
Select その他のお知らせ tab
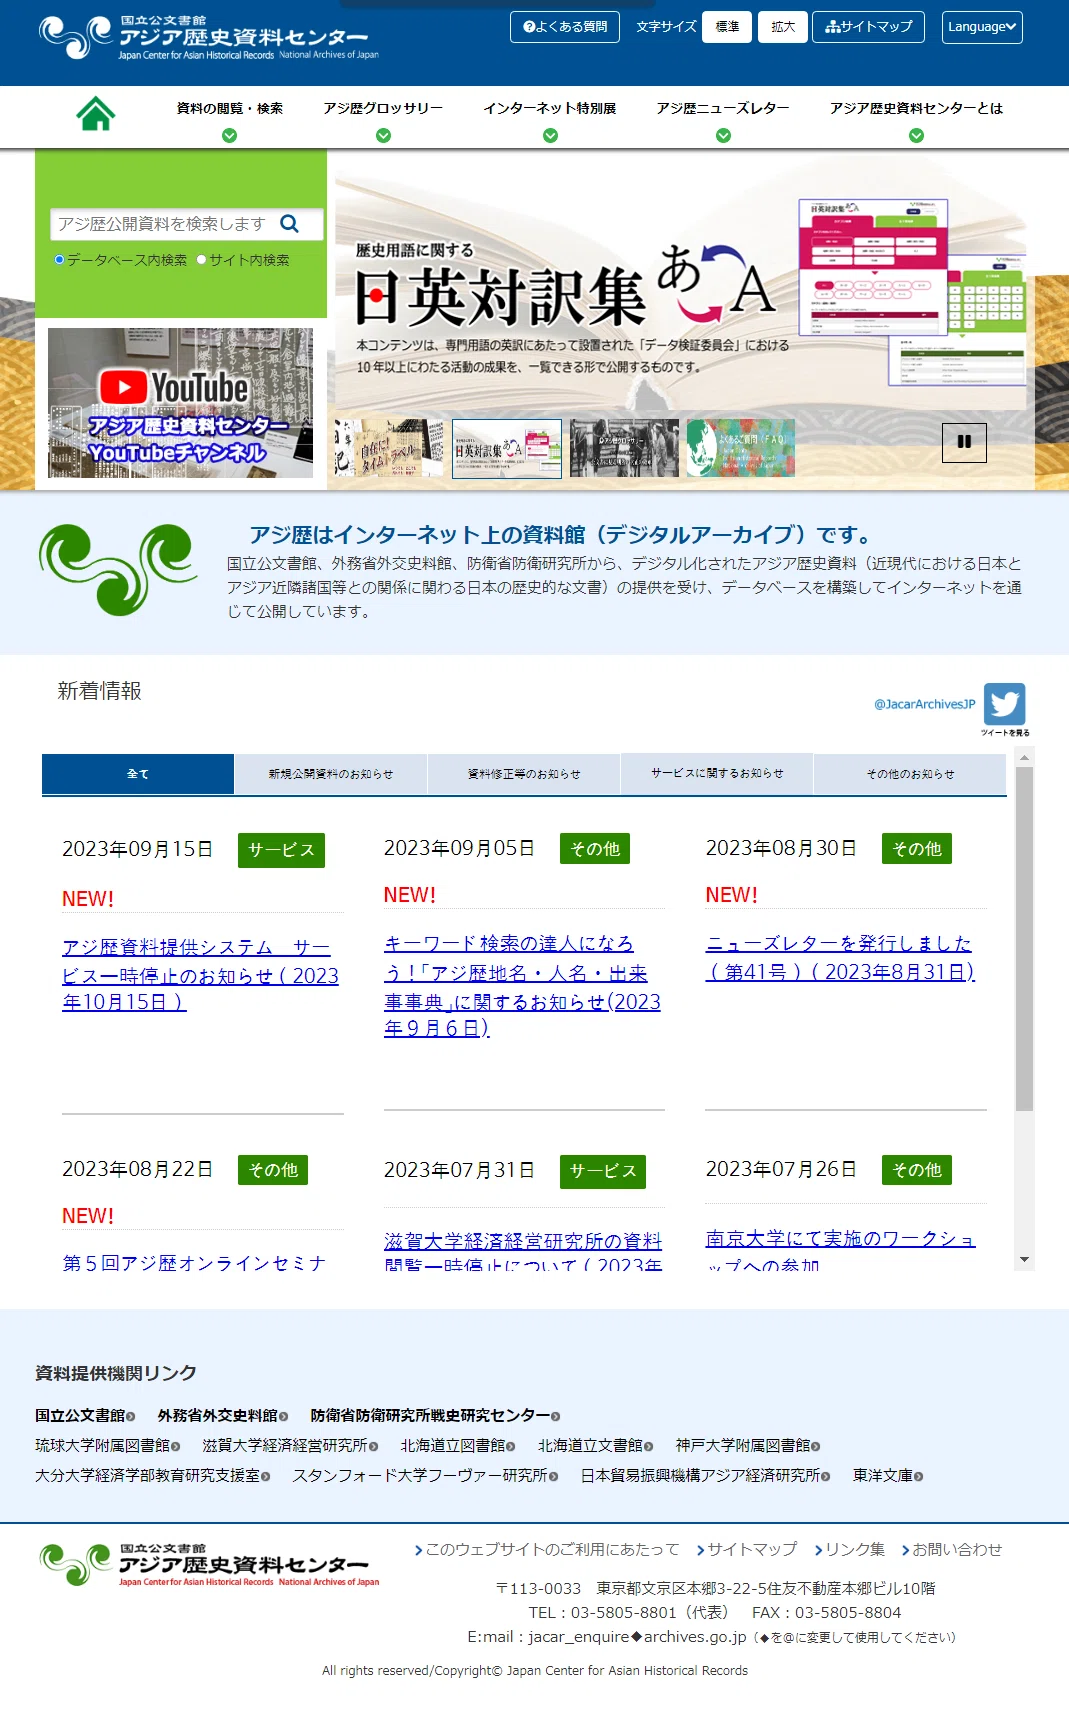coord(910,774)
